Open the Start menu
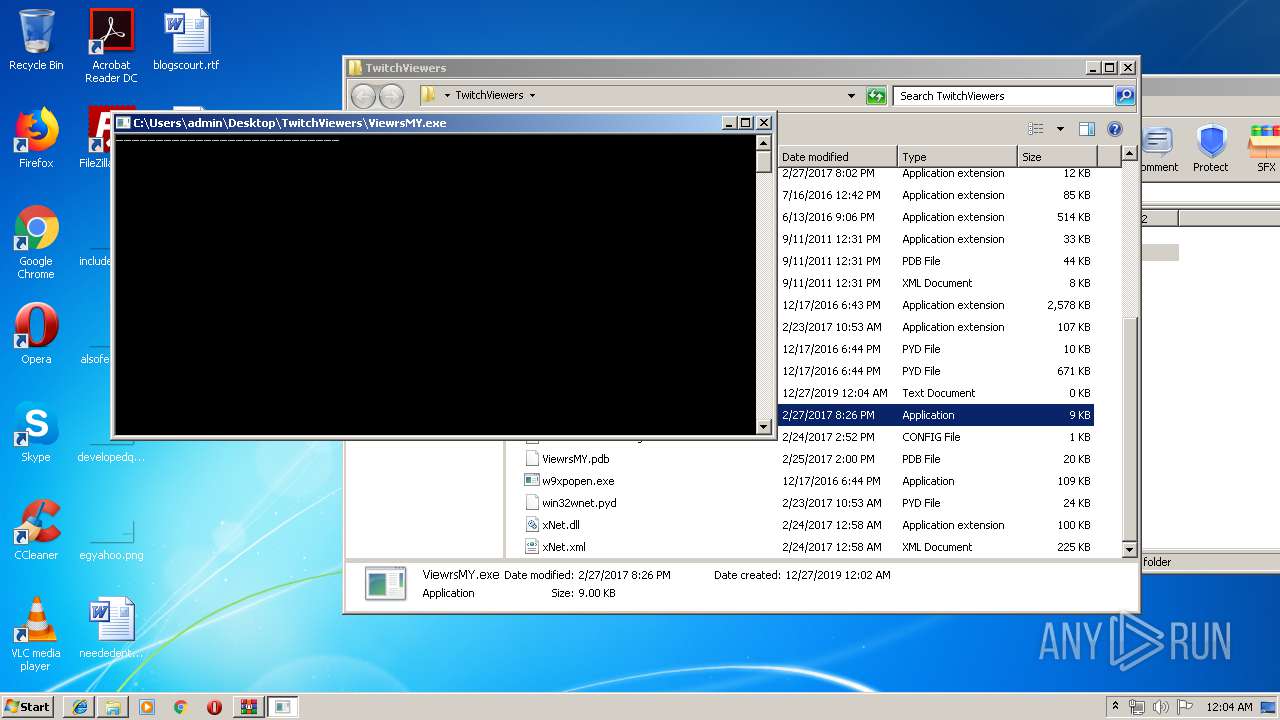Screen dimensions: 1280x720 pyautogui.click(x=28, y=706)
